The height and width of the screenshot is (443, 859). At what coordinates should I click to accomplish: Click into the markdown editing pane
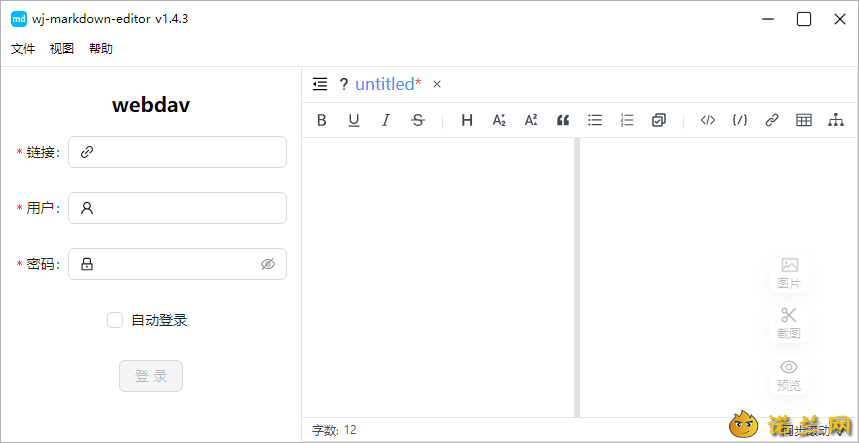[x=438, y=277]
